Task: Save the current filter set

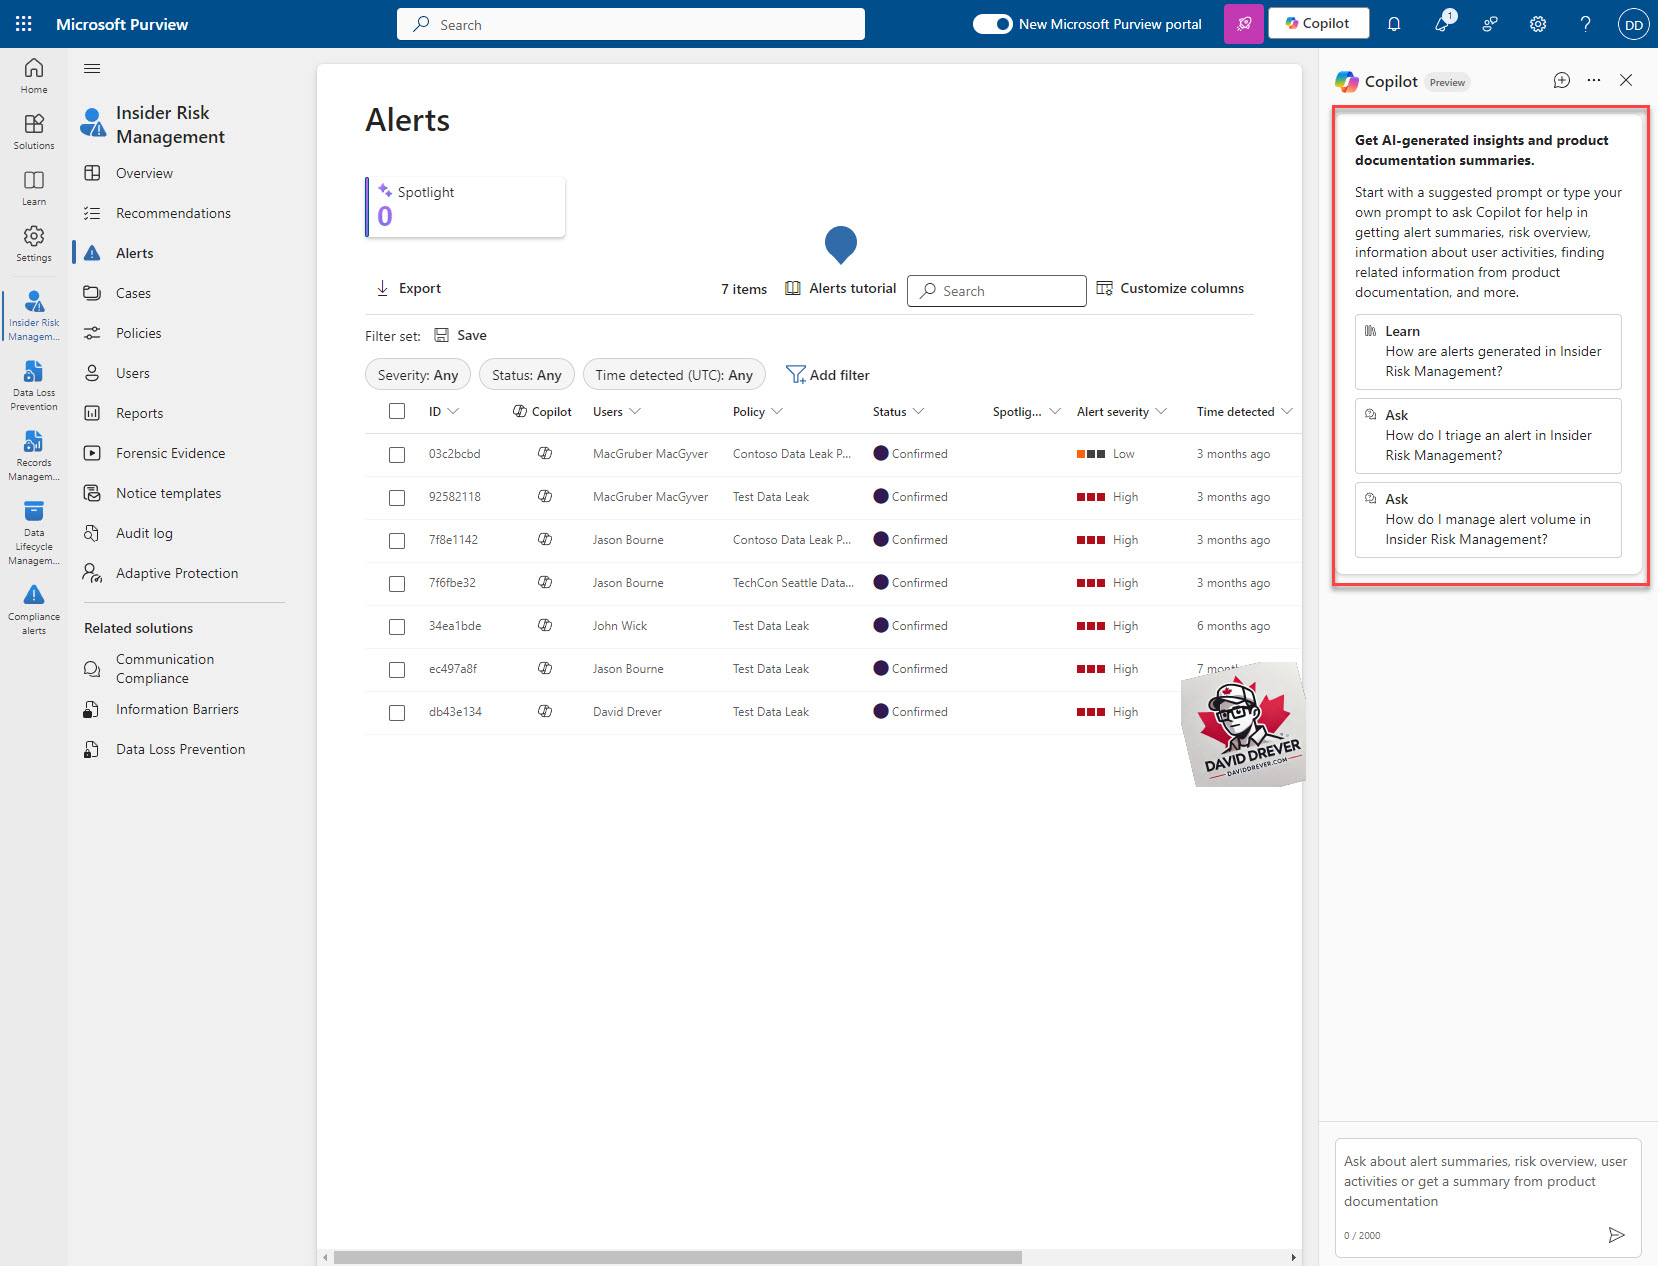Action: [x=460, y=335]
